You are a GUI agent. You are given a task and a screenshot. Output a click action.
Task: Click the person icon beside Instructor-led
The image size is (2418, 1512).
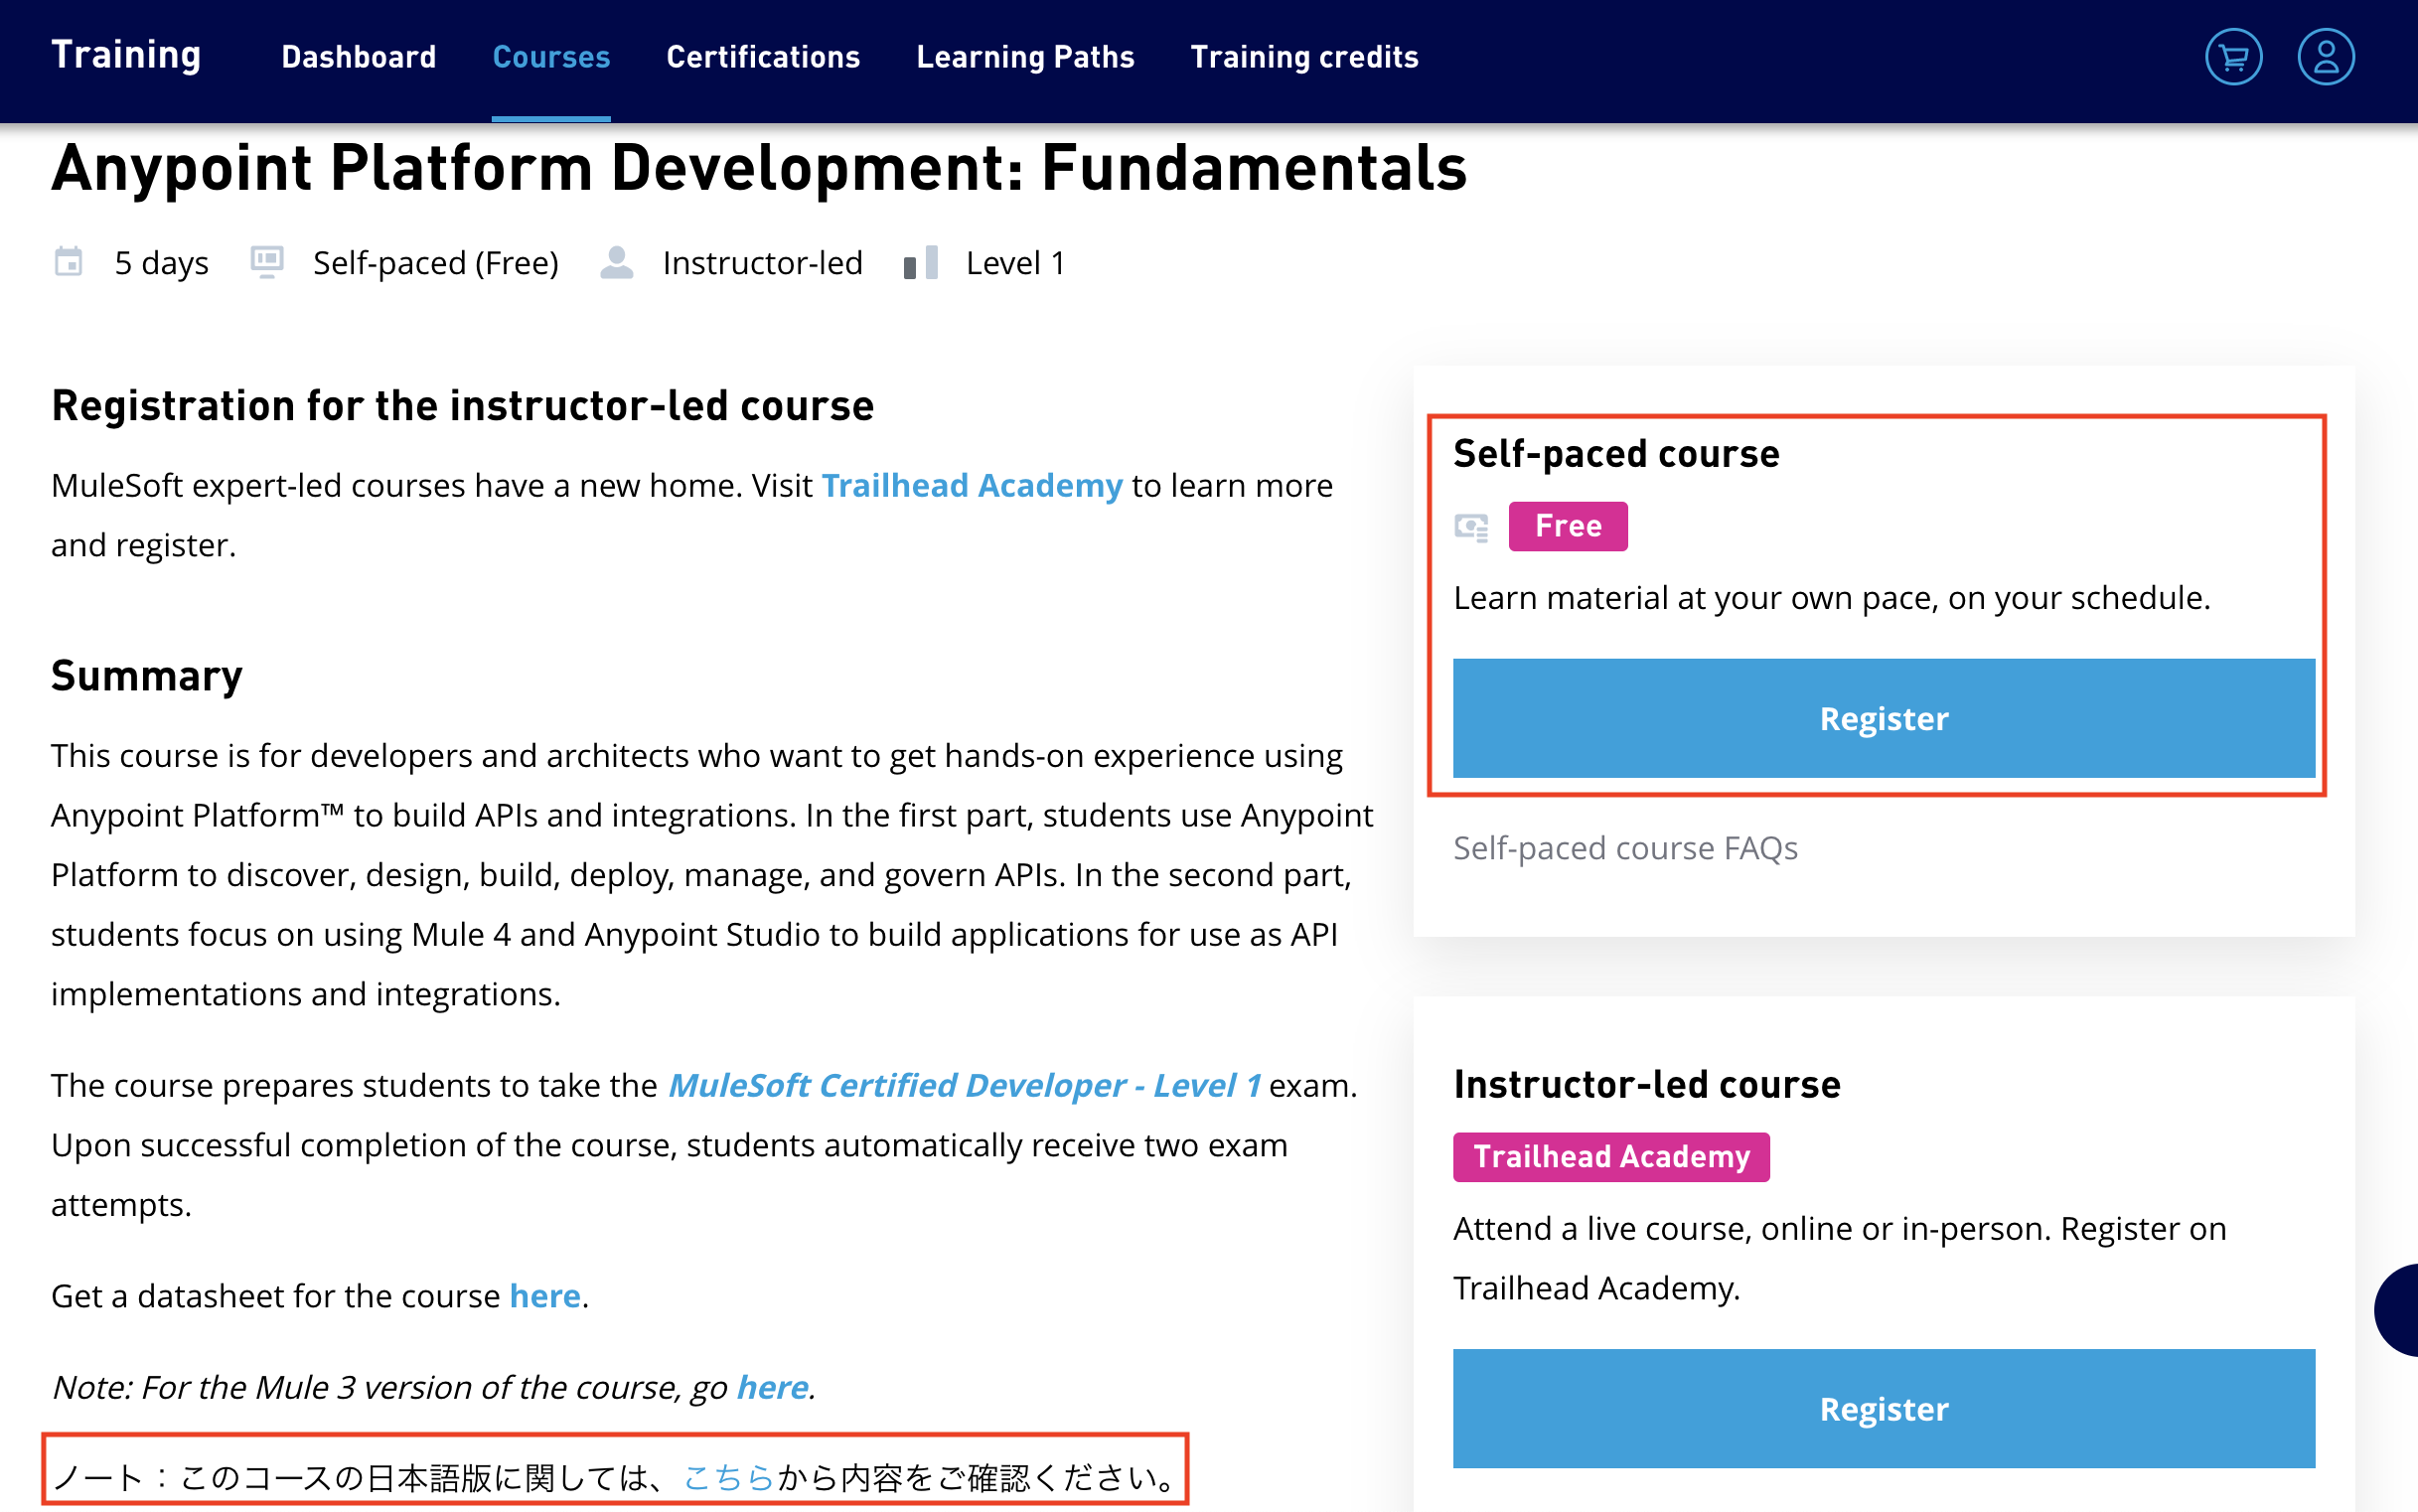coord(617,263)
